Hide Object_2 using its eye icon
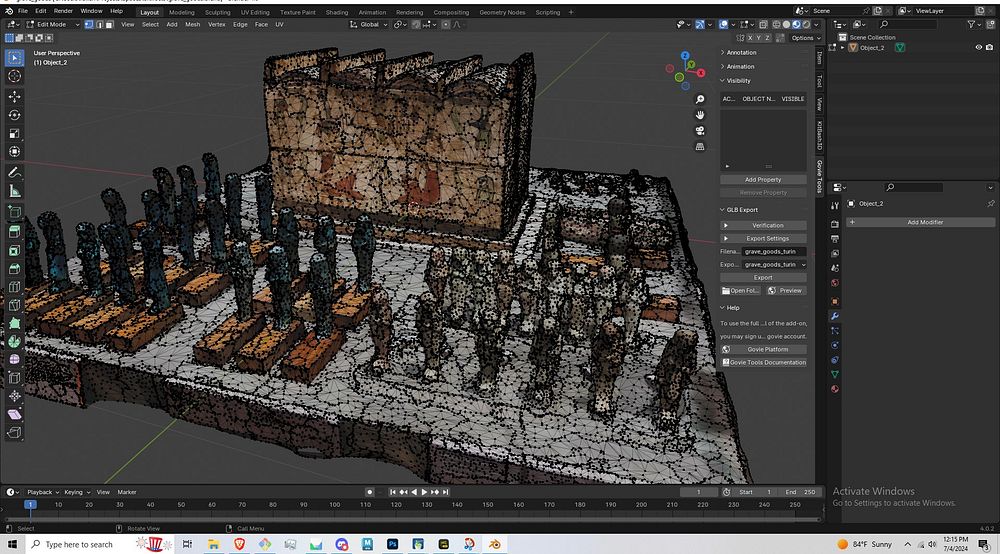The image size is (1000, 554). click(978, 47)
